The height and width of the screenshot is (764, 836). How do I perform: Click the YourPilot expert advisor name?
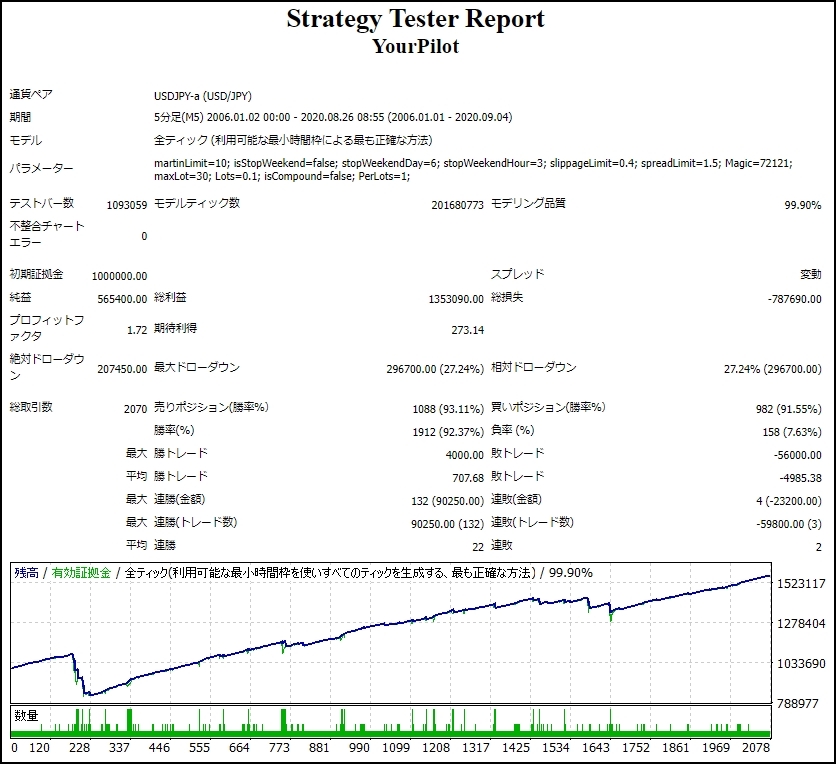(417, 45)
